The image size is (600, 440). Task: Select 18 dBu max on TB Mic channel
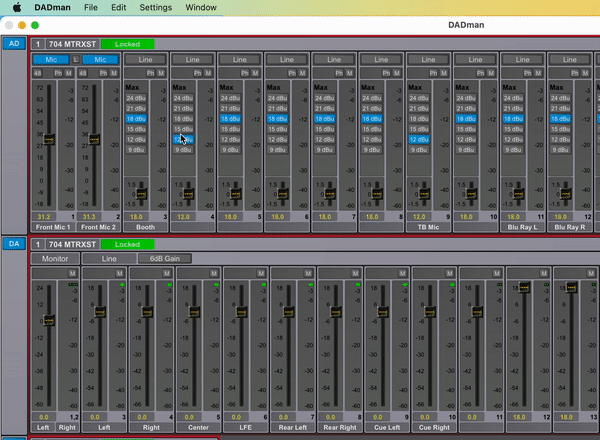coord(419,119)
